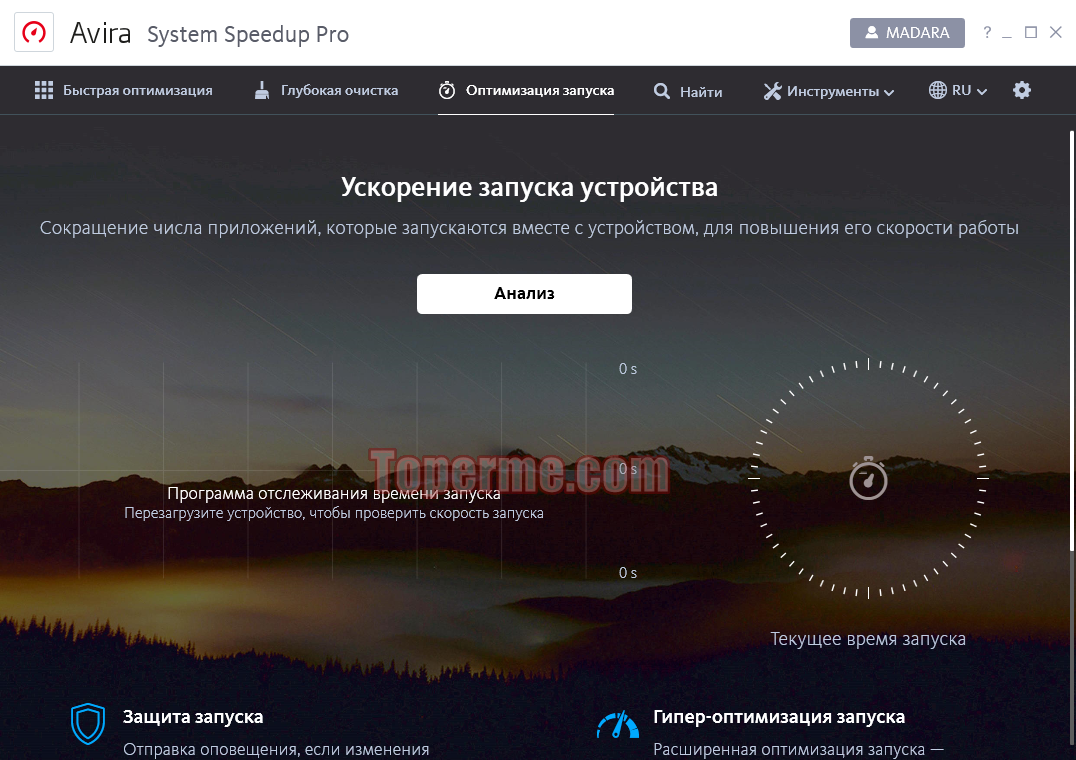
Task: Open the Глубокая очистка tab
Action: tap(326, 91)
